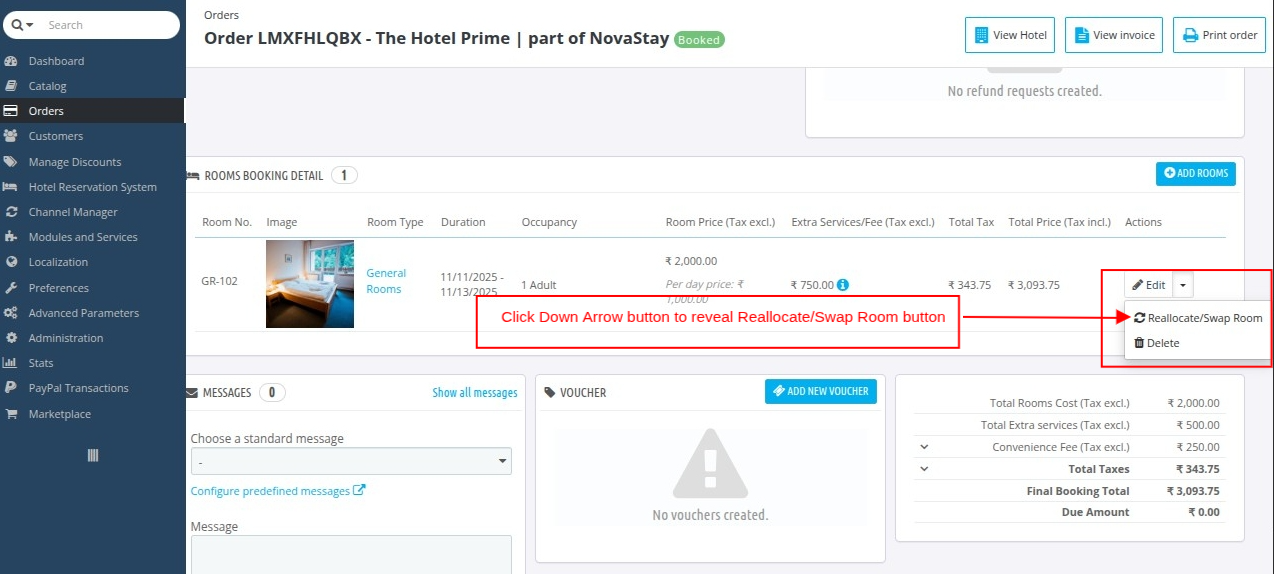Click the Dashboard icon in sidebar
Screen dimensions: 1274x574
tap(11, 61)
